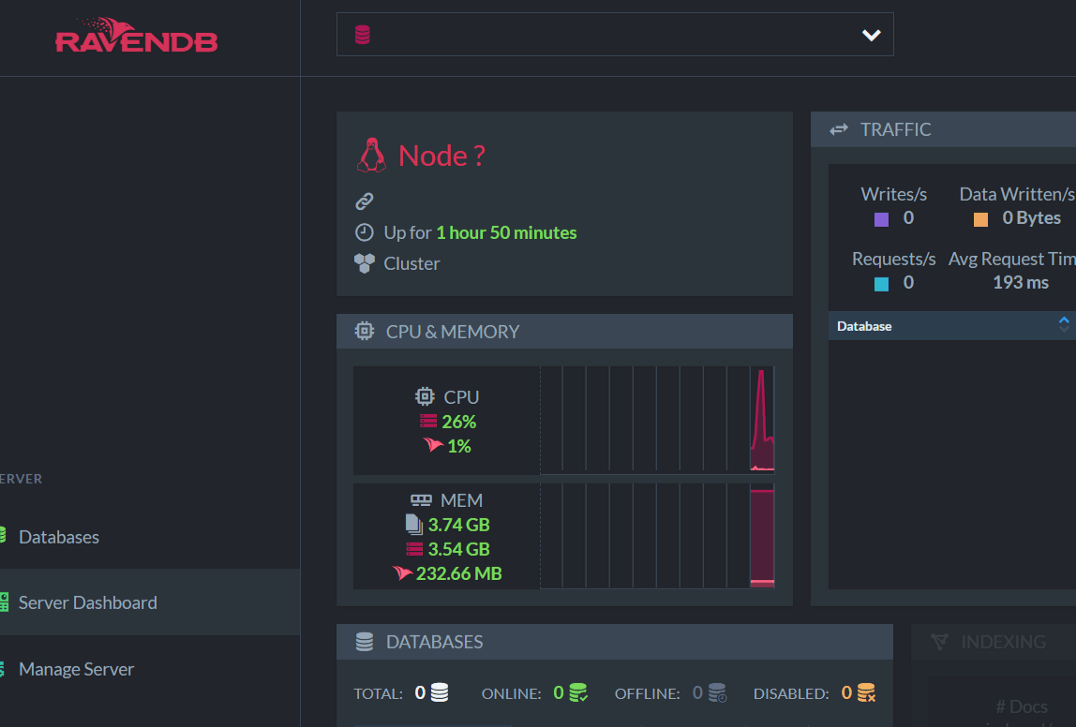Click the RavenDB process CPU icon at 1%
The image size is (1076, 727).
tap(433, 445)
